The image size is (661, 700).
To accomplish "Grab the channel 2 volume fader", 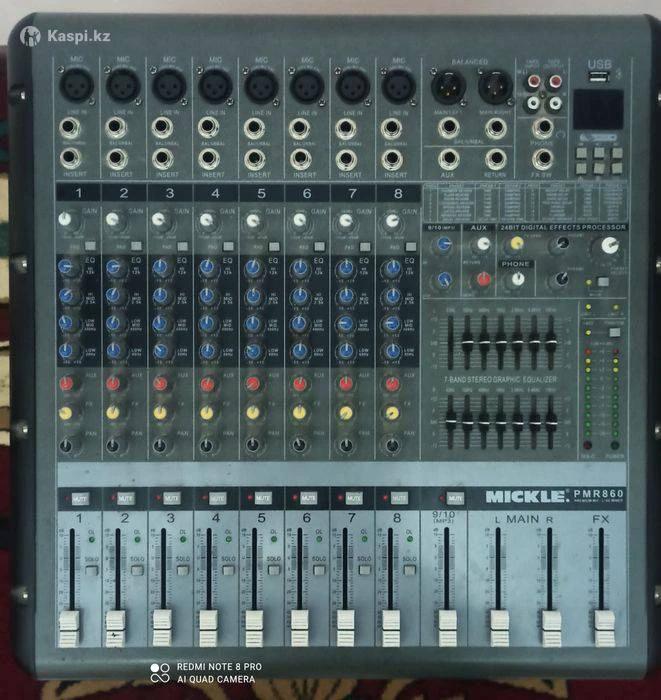I will click(116, 629).
